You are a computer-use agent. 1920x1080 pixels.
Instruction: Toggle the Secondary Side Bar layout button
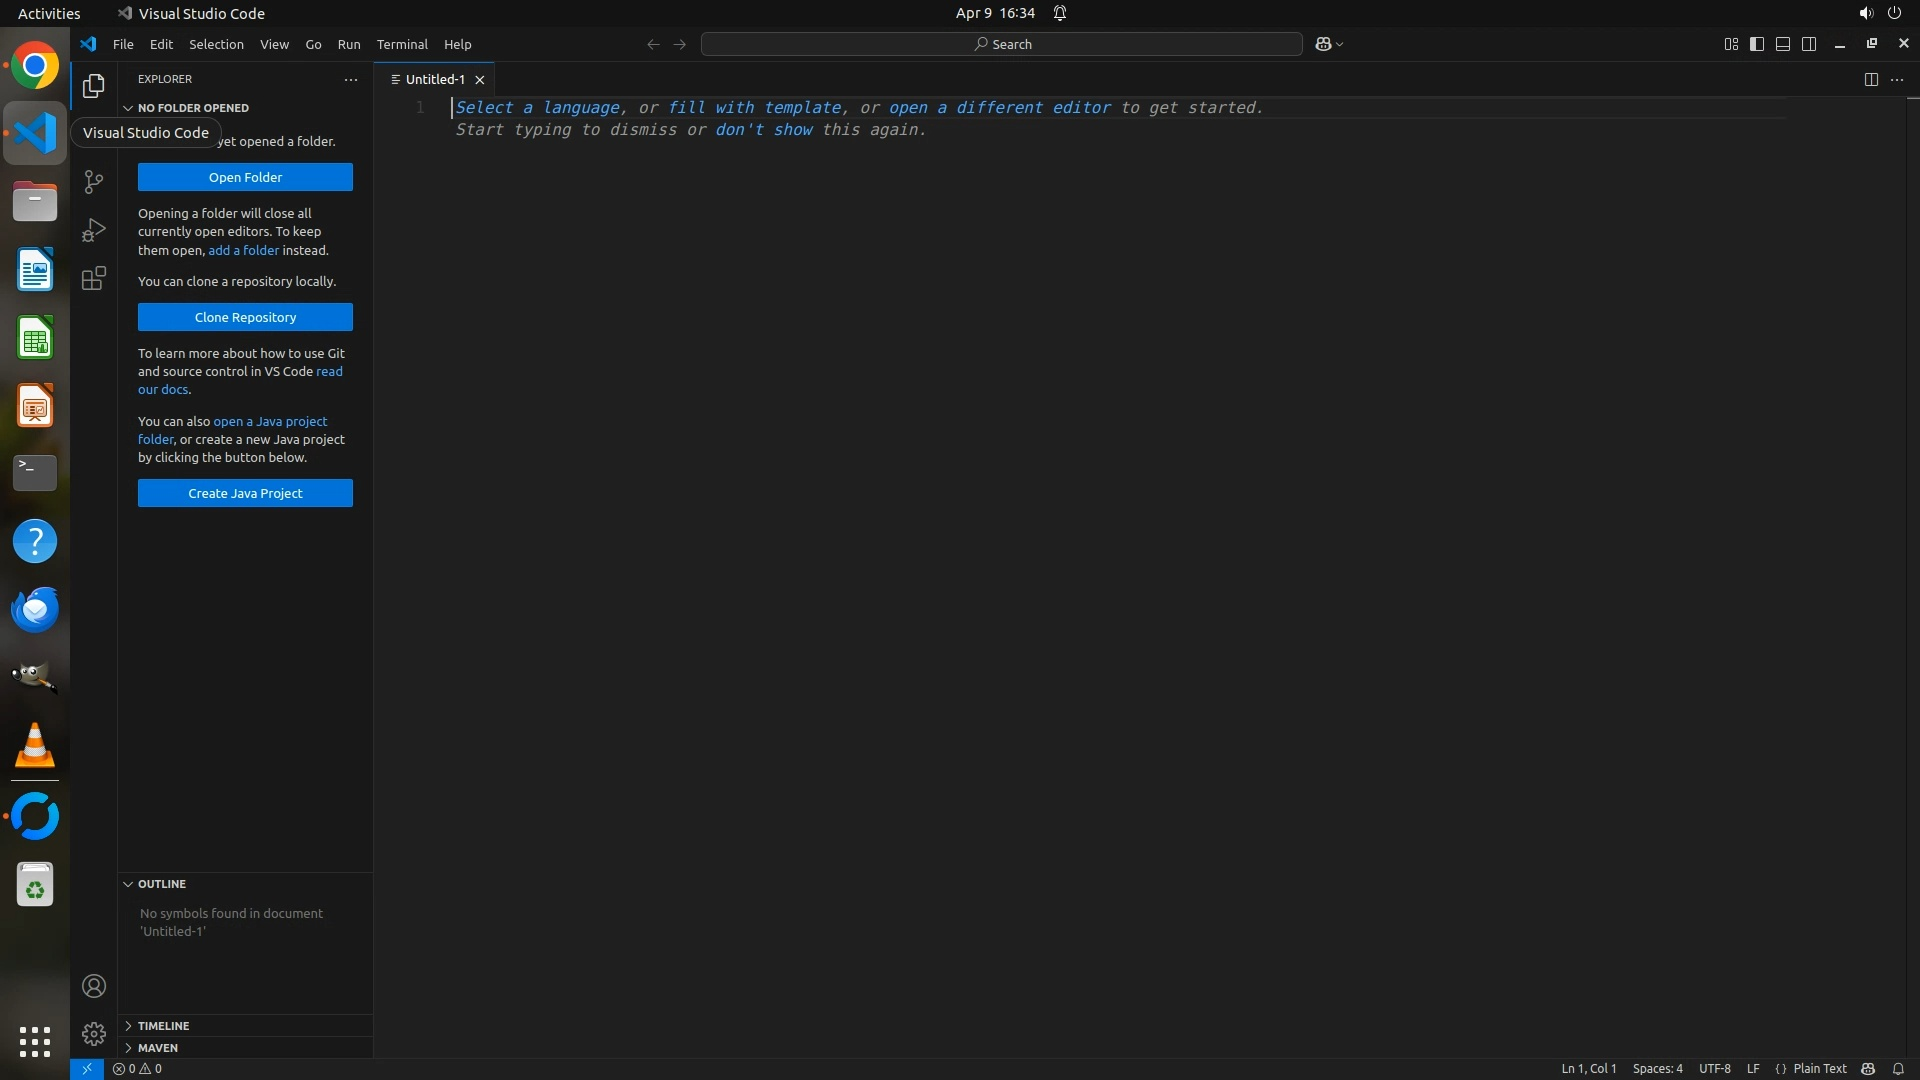coord(1809,44)
